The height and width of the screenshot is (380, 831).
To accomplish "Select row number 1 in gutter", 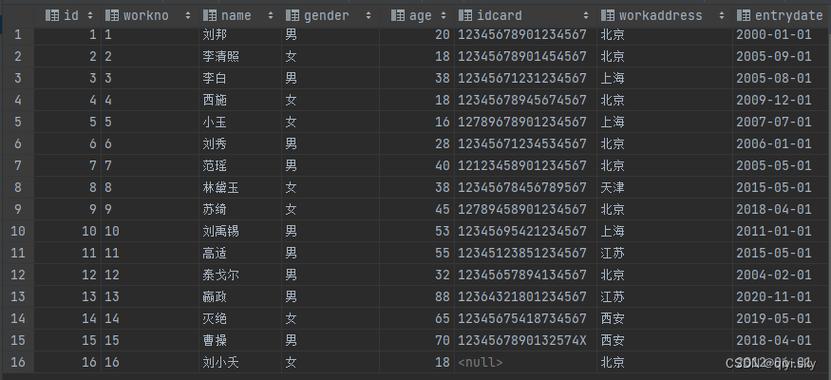I will click(17, 34).
